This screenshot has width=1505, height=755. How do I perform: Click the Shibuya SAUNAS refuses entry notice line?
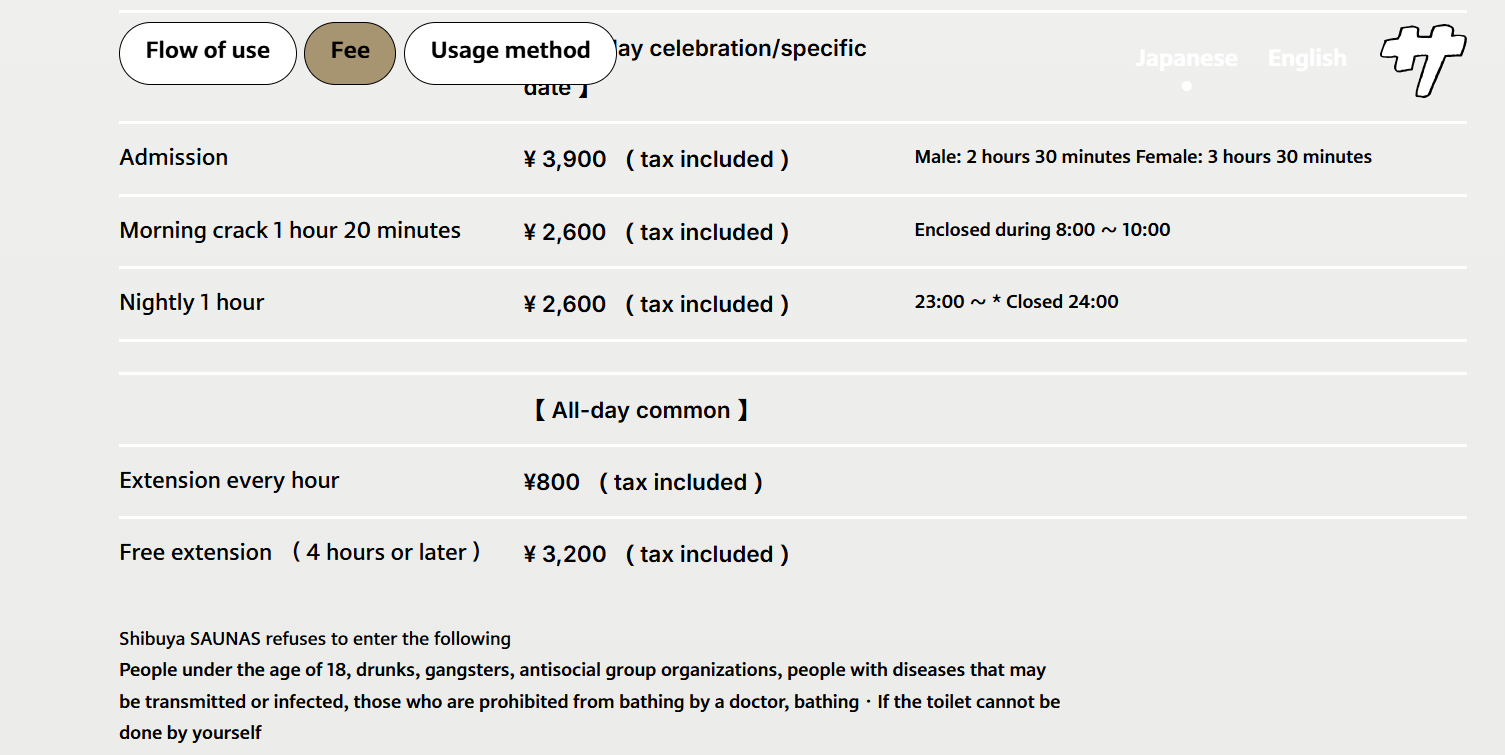[x=315, y=638]
